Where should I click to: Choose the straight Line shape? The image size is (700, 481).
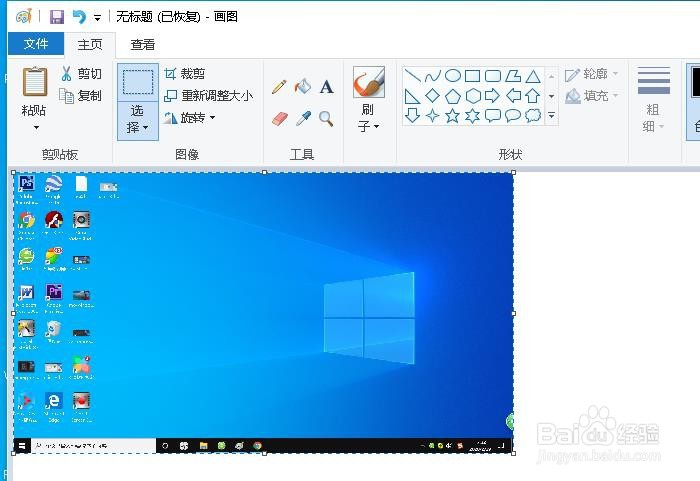coord(412,76)
